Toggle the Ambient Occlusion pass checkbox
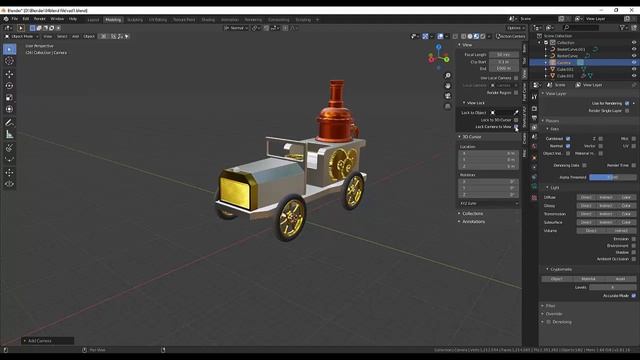This screenshot has width=640, height=360. (x=633, y=259)
